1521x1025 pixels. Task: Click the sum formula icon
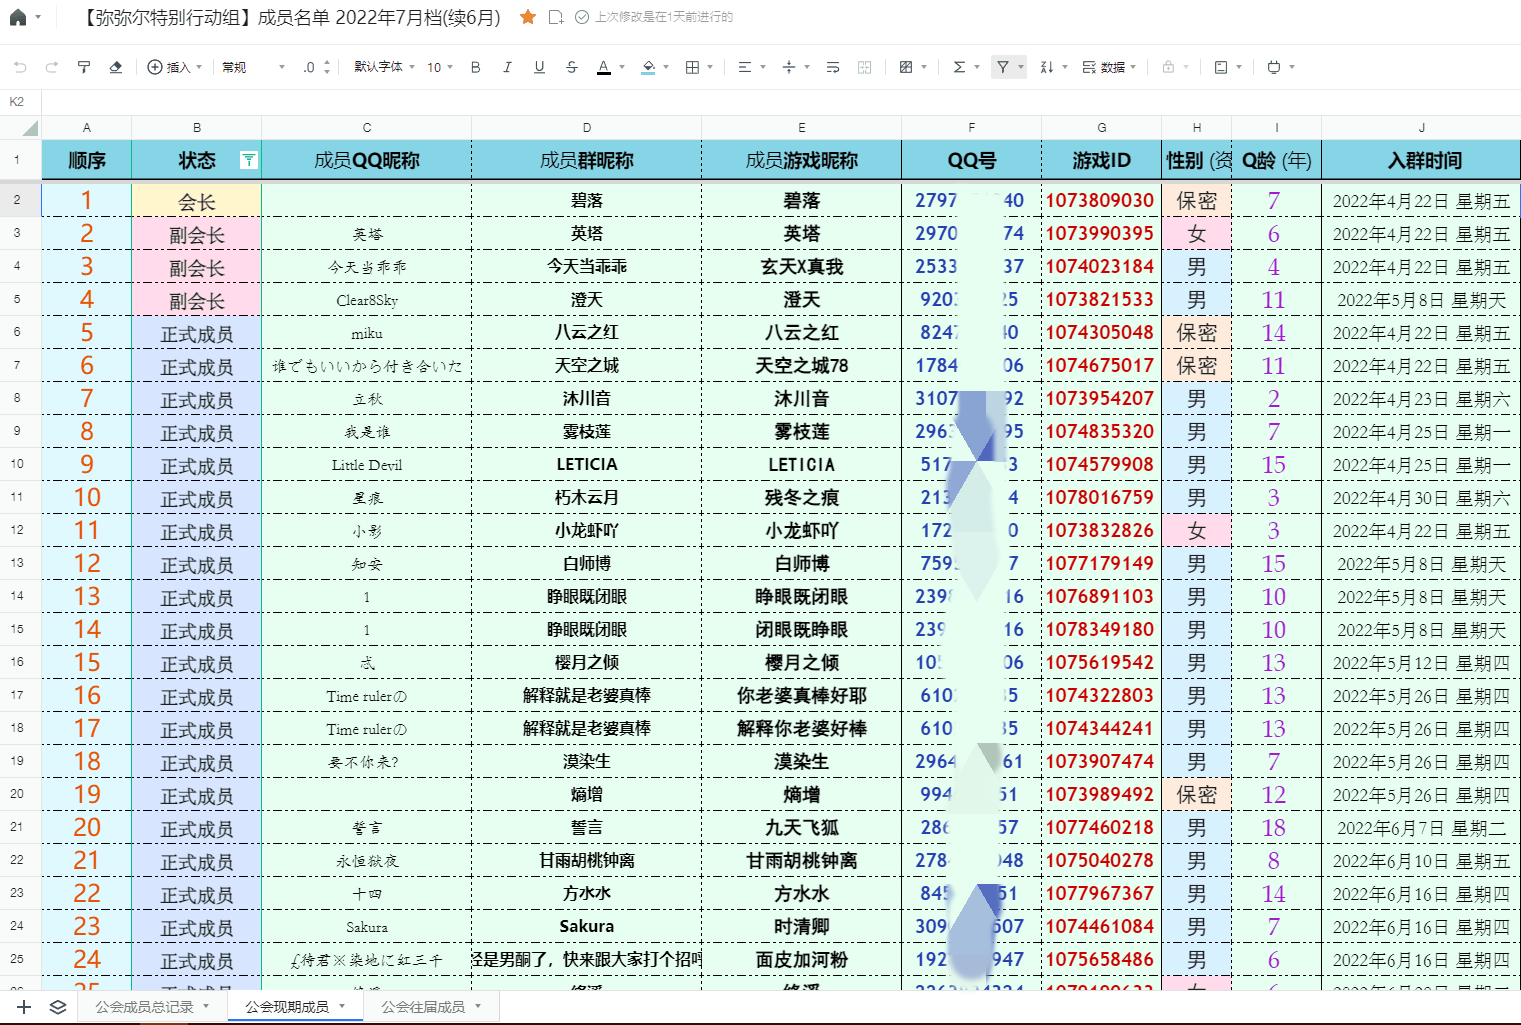[959, 67]
